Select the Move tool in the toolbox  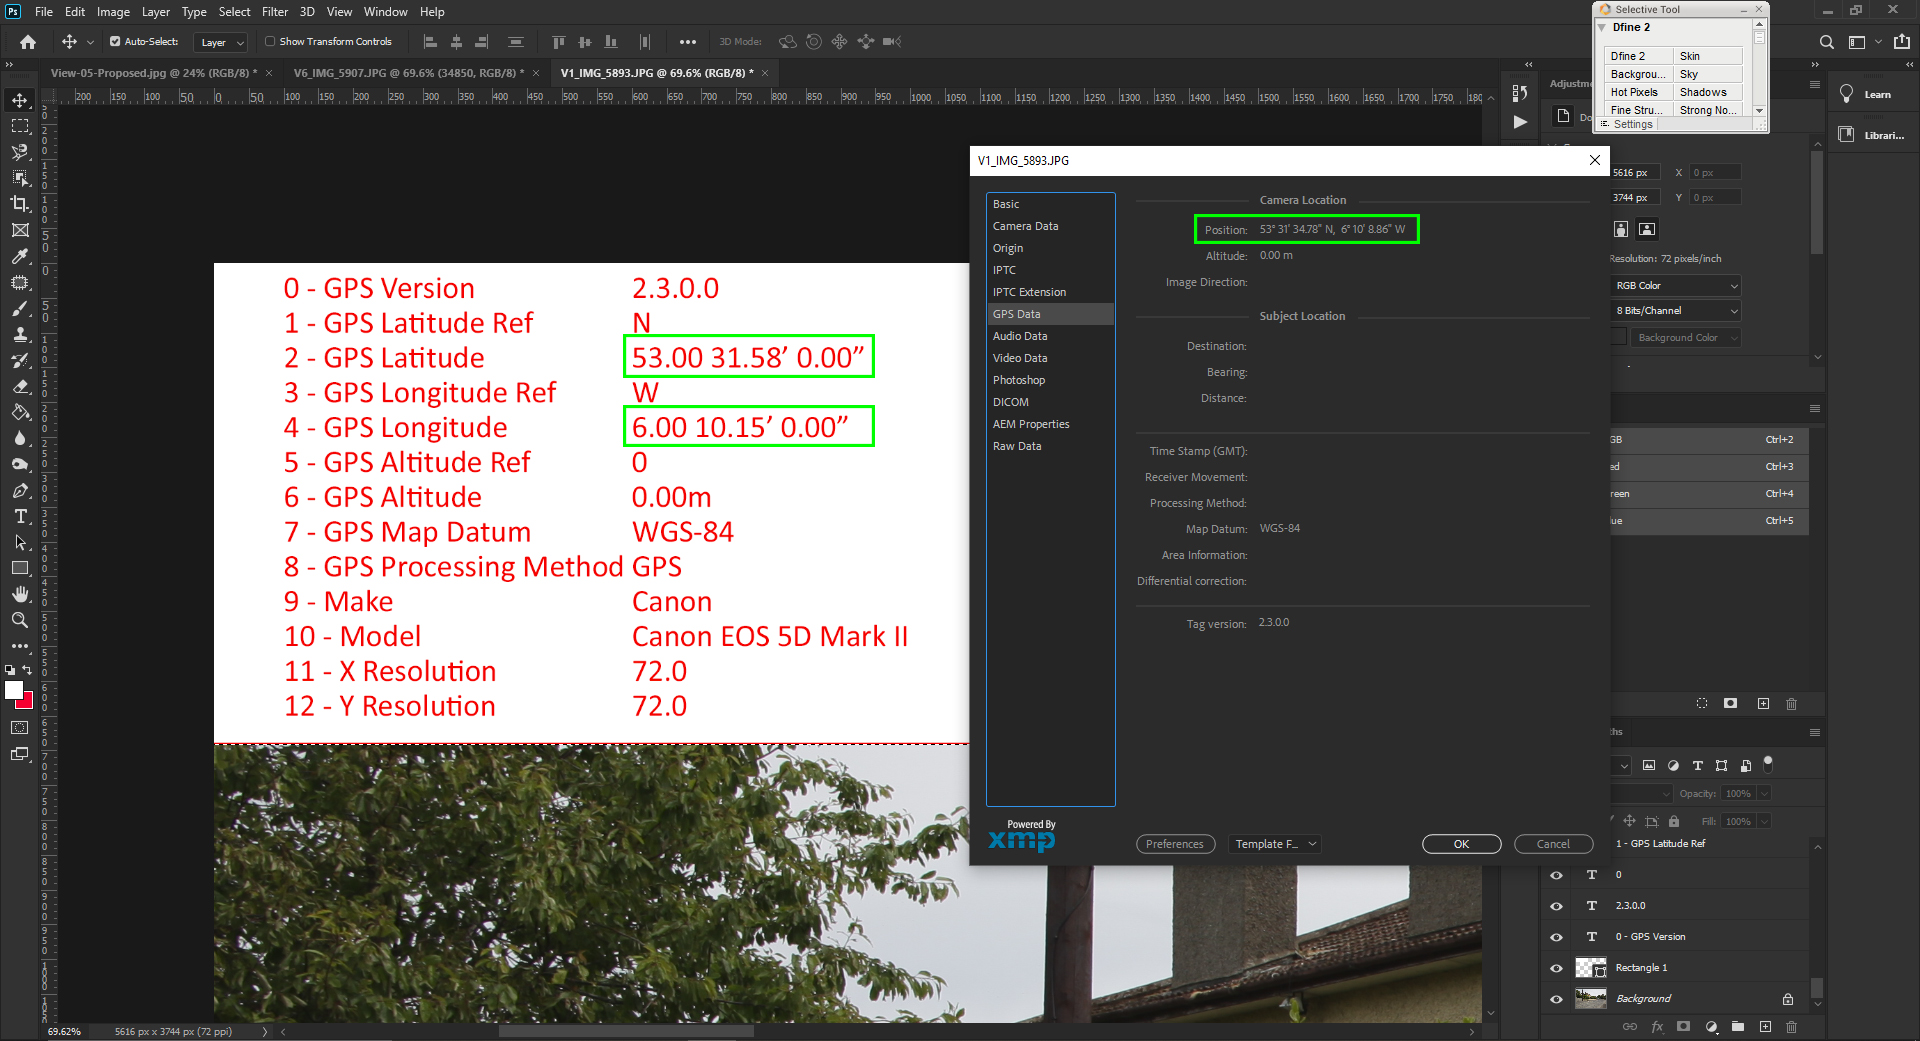tap(20, 100)
